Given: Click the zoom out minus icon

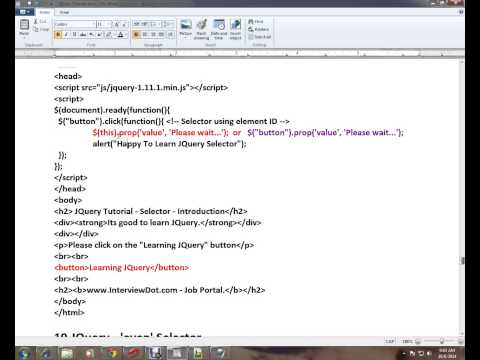Looking at the screenshot, I should (418, 341).
